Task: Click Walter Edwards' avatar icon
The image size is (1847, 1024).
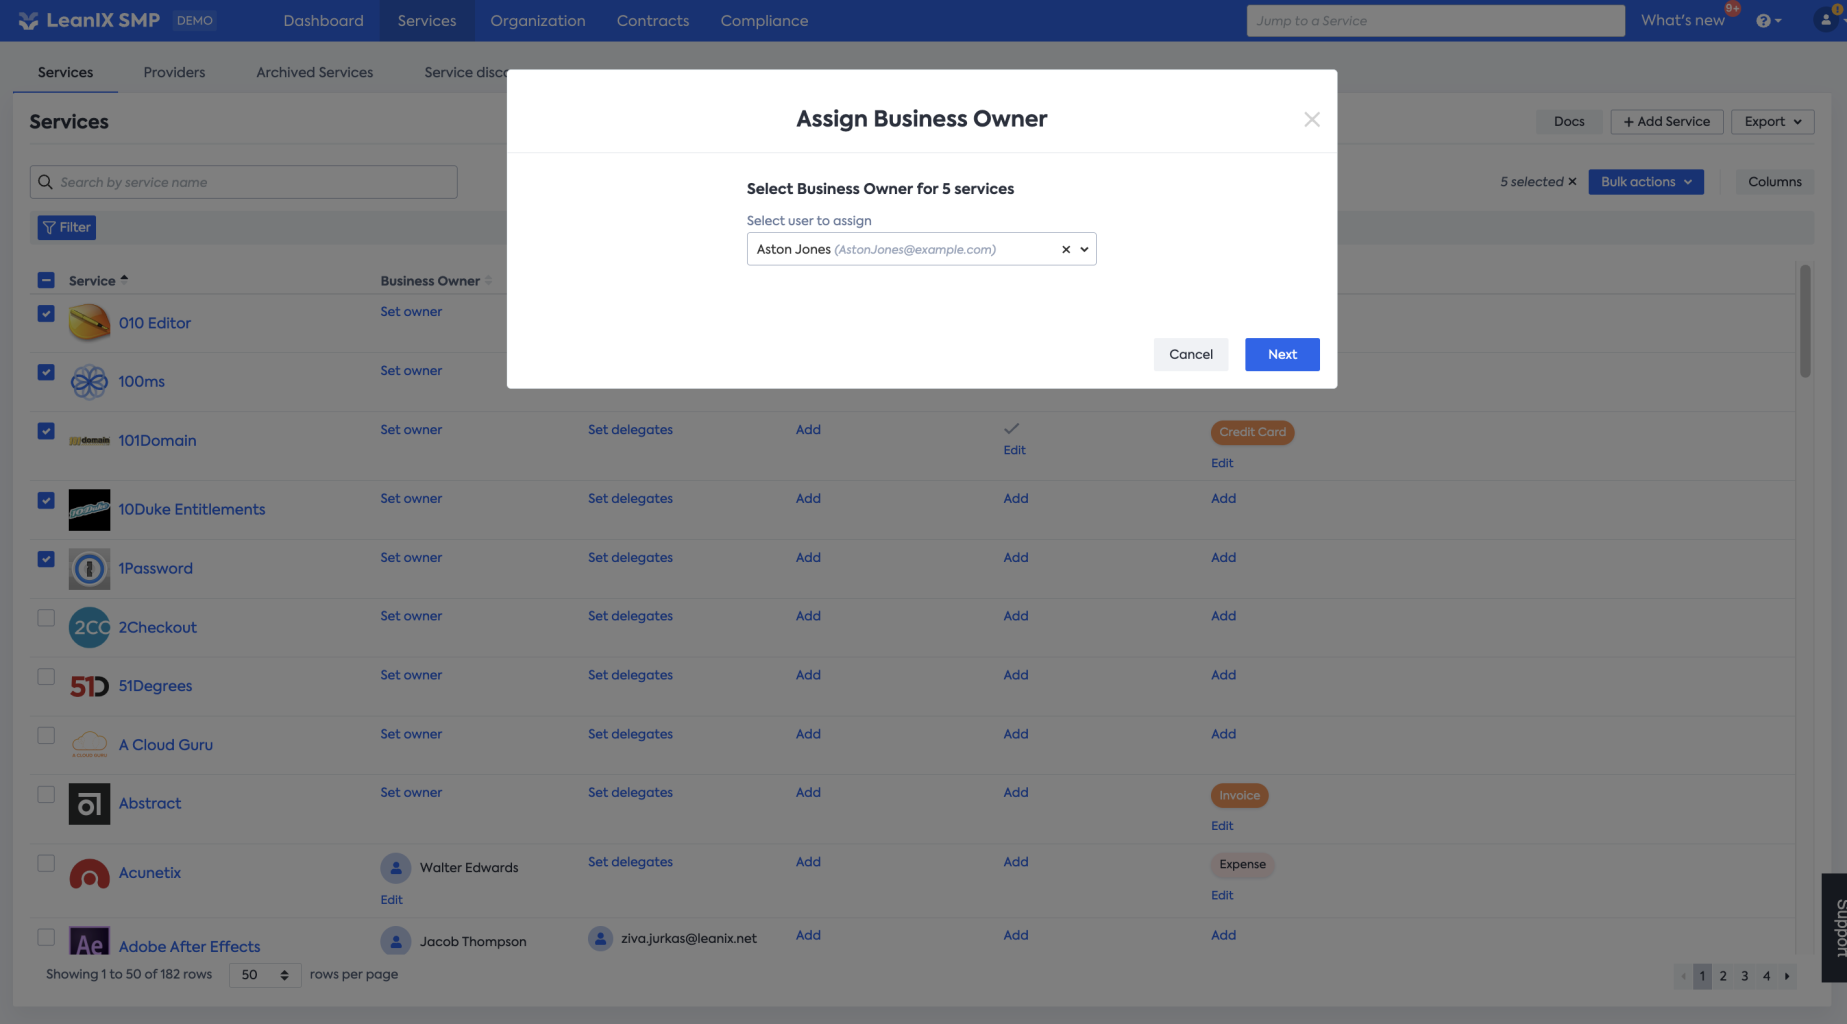Action: tap(396, 867)
